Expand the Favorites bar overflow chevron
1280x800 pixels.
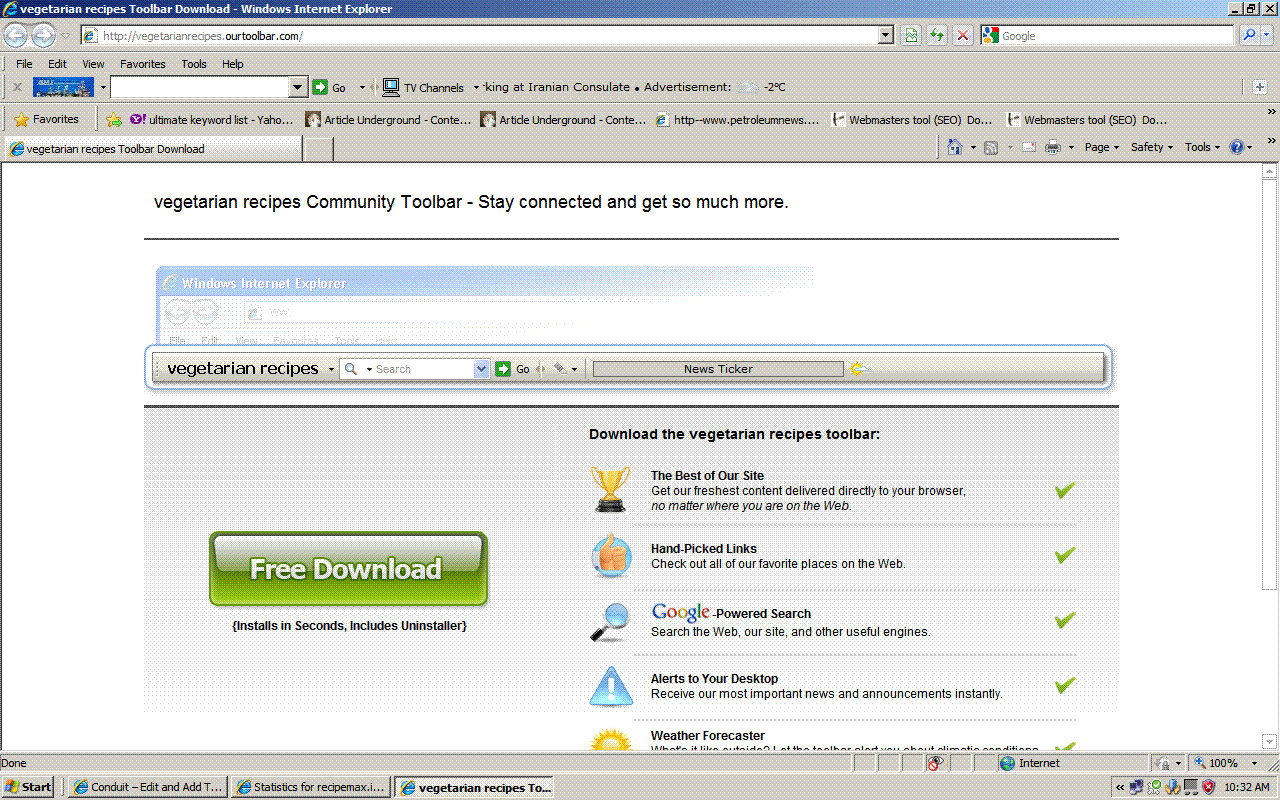pos(1271,112)
